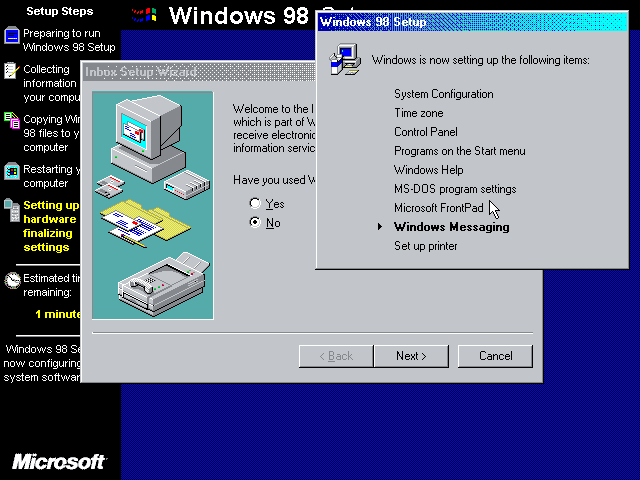Click the arrow marker beside Windows Messaging
This screenshot has width=640, height=480.
[380, 227]
